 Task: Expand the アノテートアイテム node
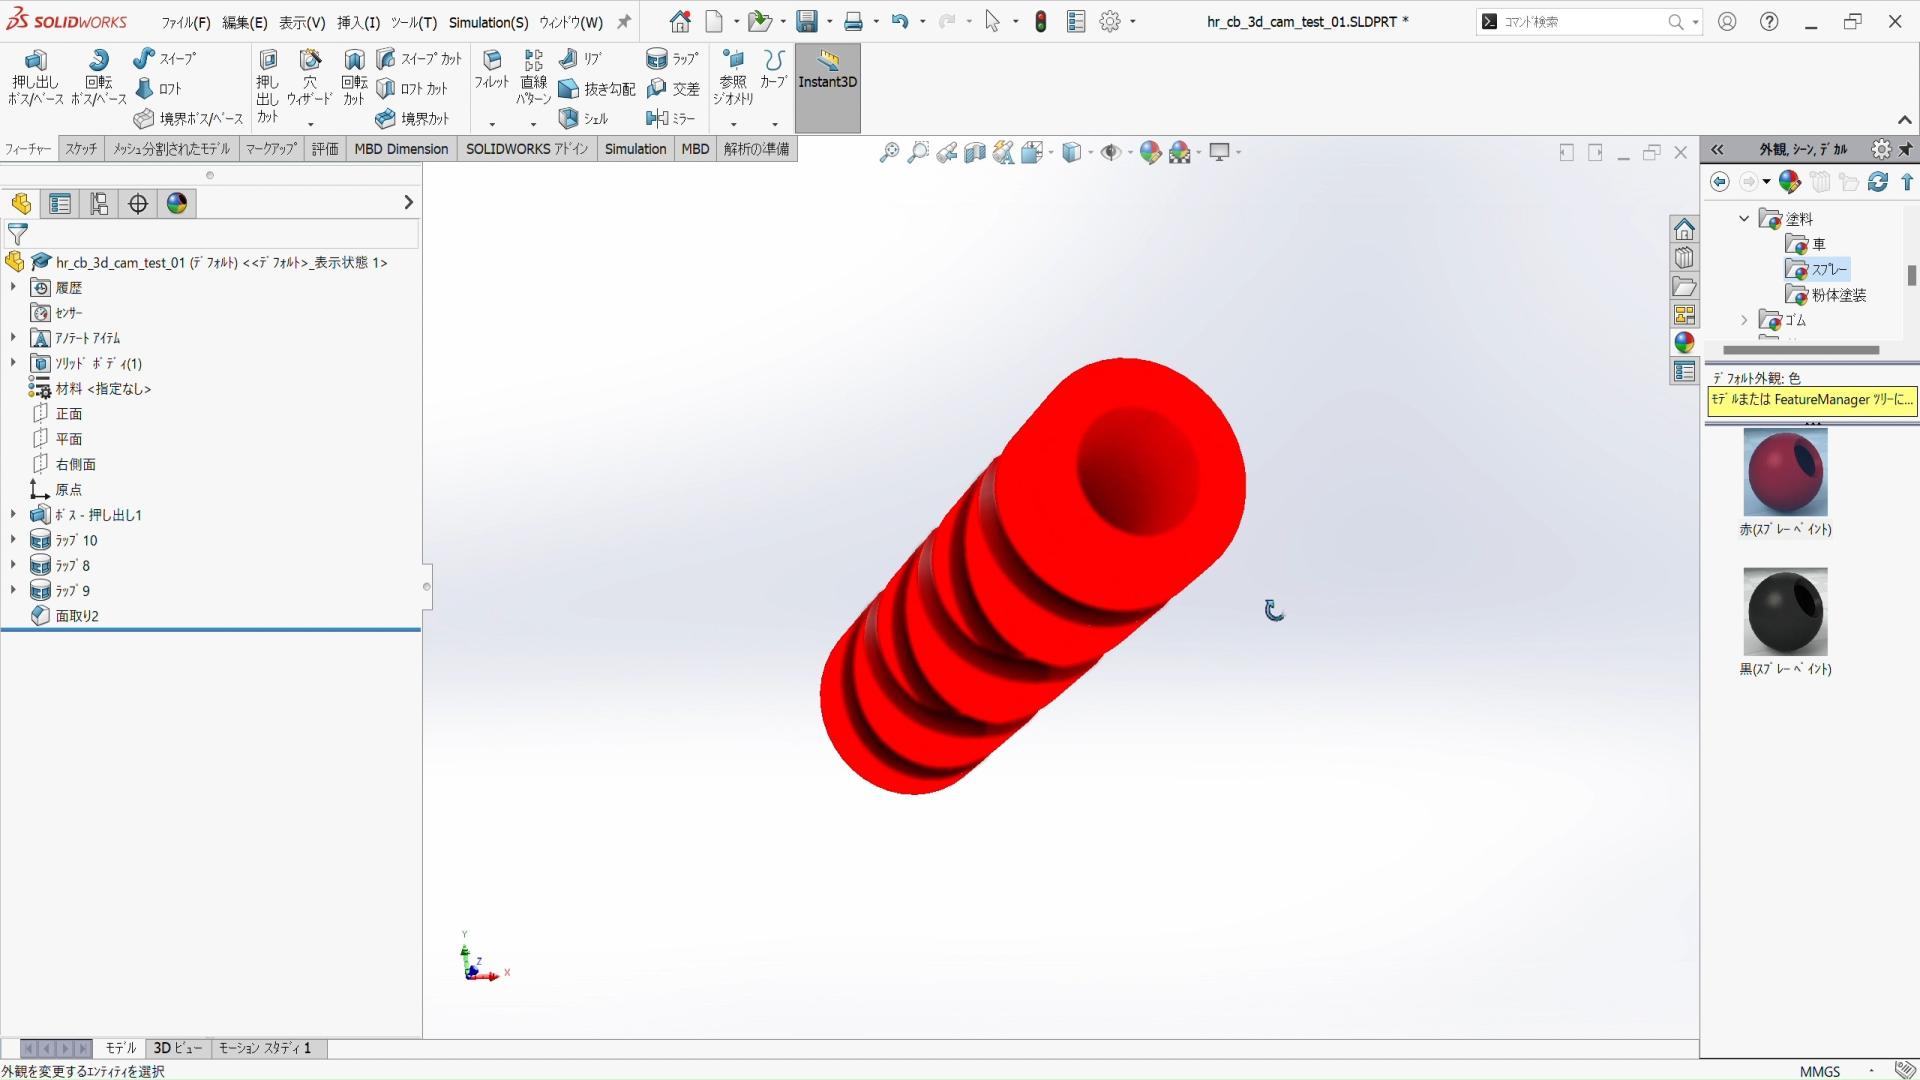coord(13,337)
